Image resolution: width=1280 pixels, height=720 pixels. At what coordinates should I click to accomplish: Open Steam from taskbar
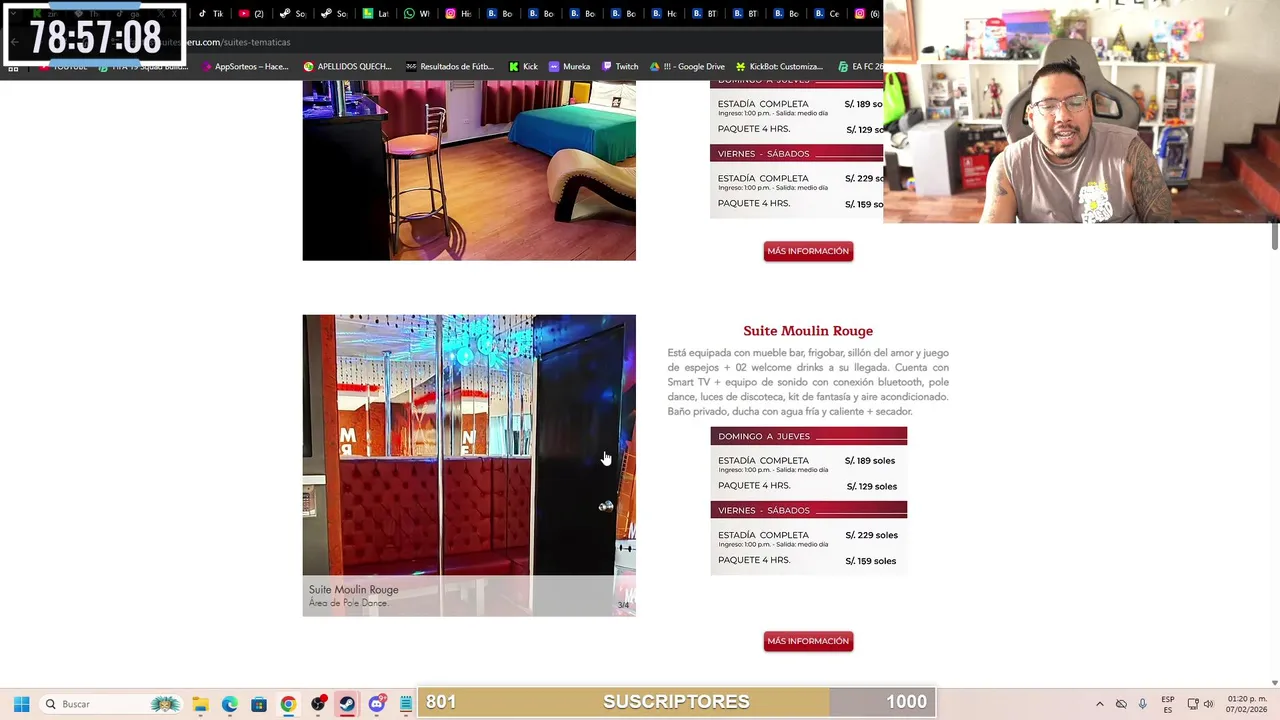point(347,704)
